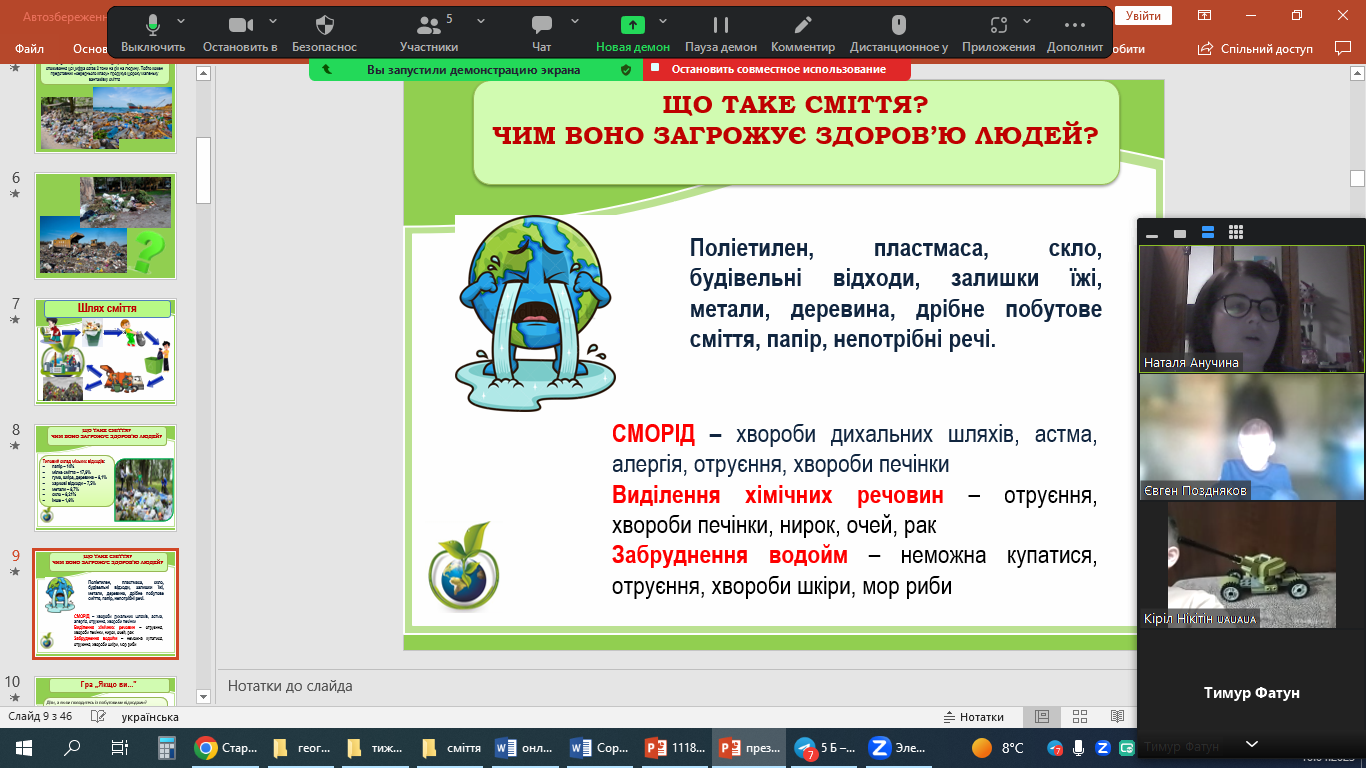The height and width of the screenshot is (768, 1366).
Task: Click the Увійти sign-in button
Action: [1143, 16]
